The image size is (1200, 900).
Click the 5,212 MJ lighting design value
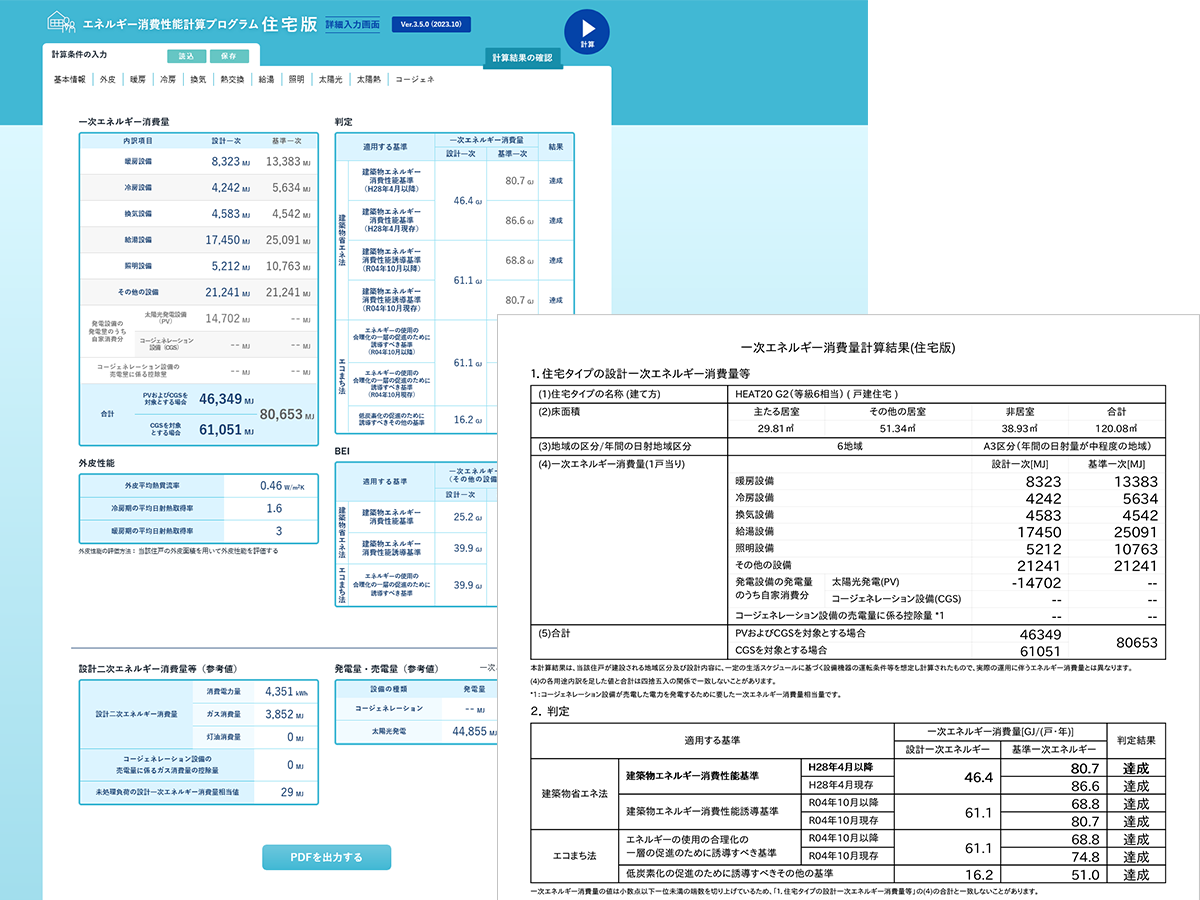(230, 266)
